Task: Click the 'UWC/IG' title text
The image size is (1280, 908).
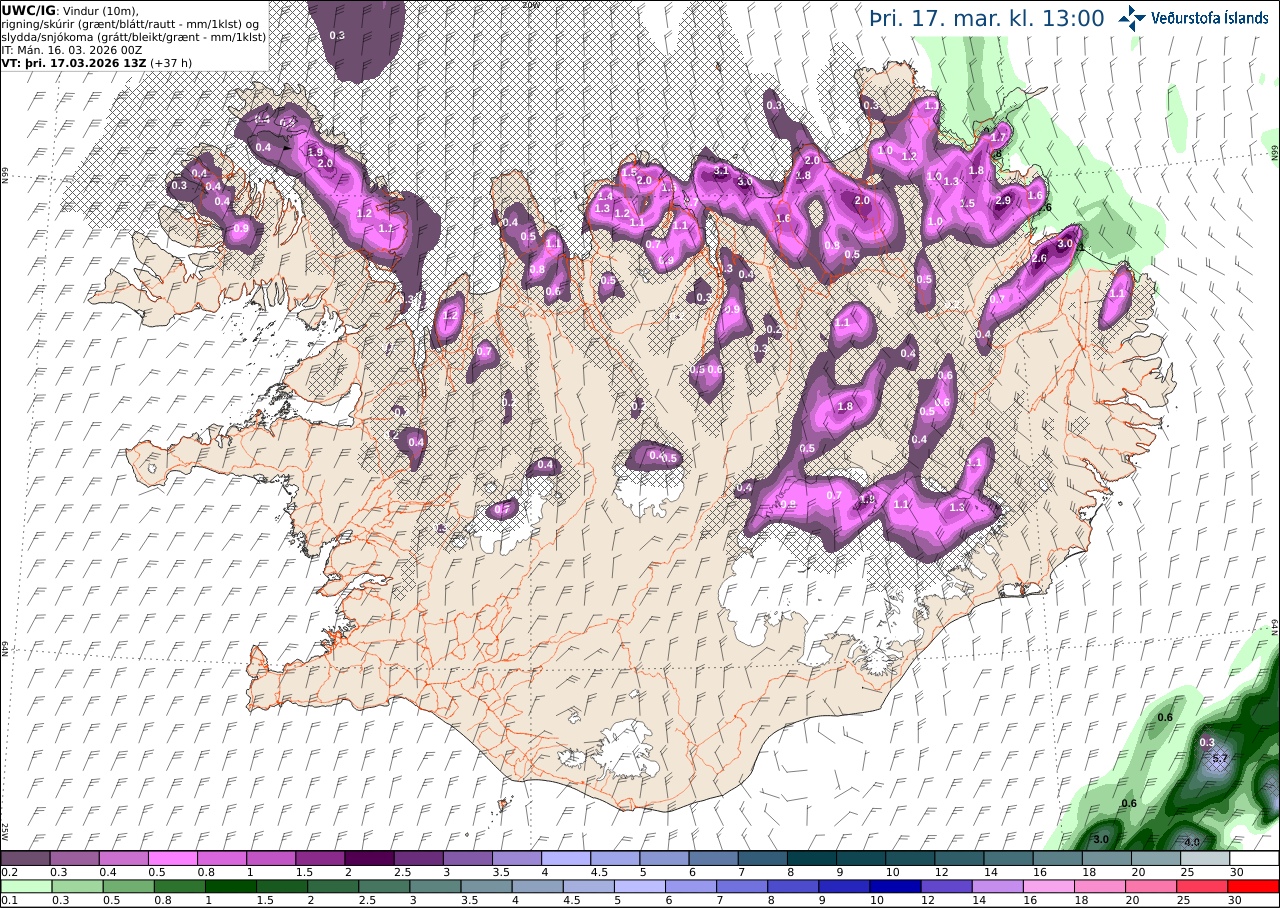Action: tap(28, 10)
